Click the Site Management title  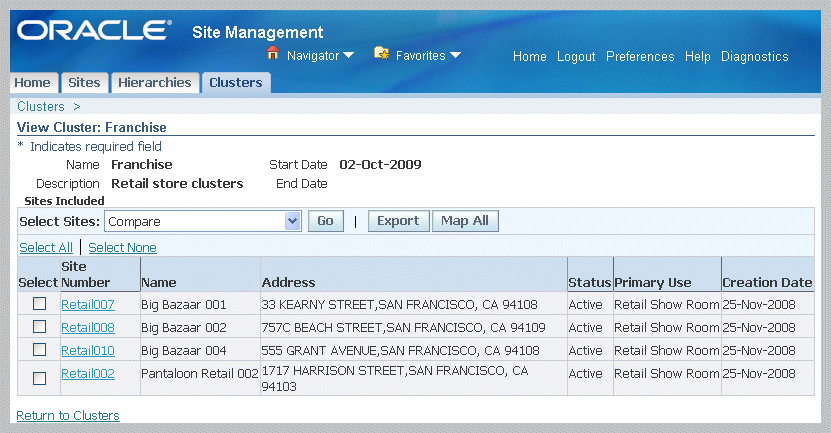(258, 32)
